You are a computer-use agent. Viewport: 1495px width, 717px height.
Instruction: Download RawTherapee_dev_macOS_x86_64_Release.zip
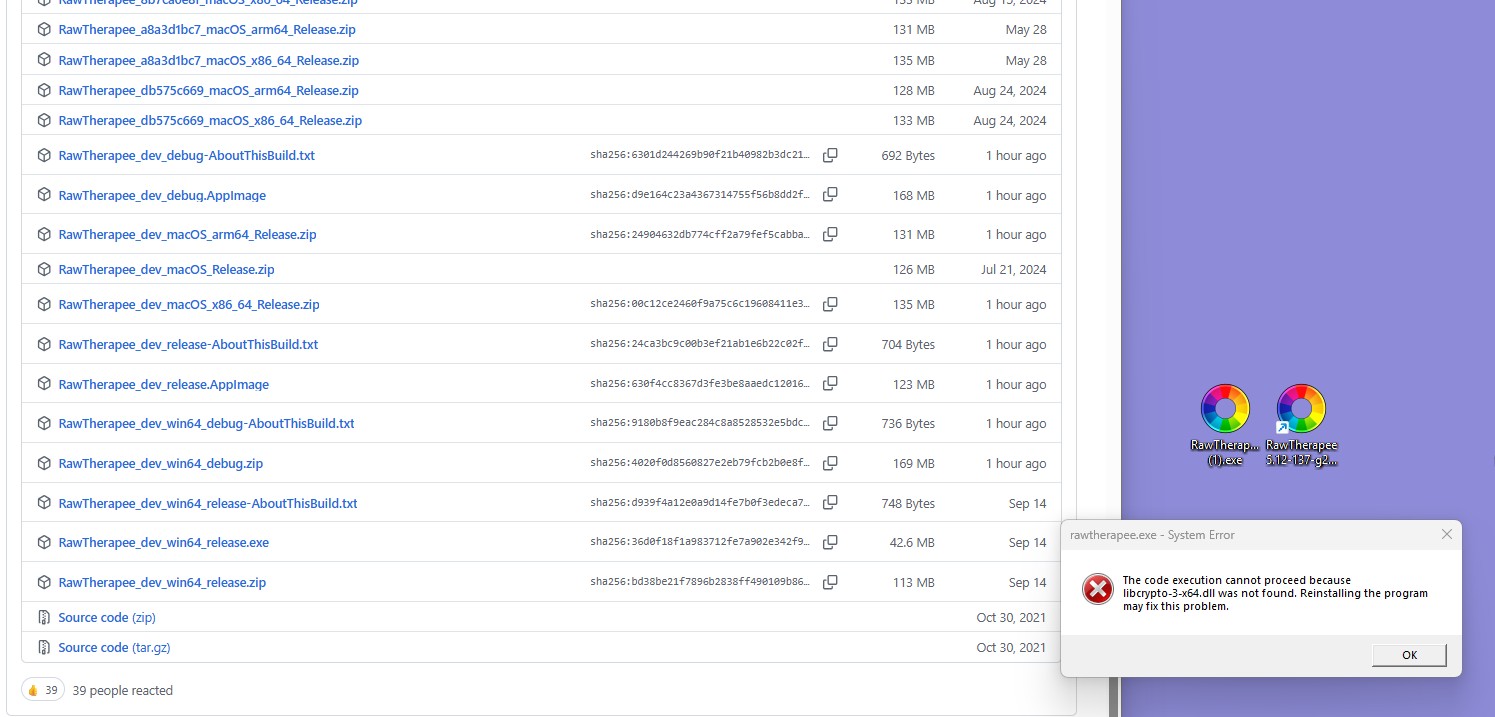click(189, 305)
